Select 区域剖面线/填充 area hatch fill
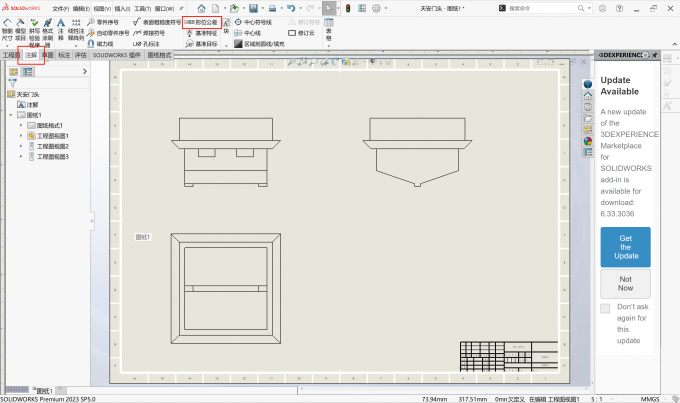Image resolution: width=680 pixels, height=403 pixels. [259, 44]
